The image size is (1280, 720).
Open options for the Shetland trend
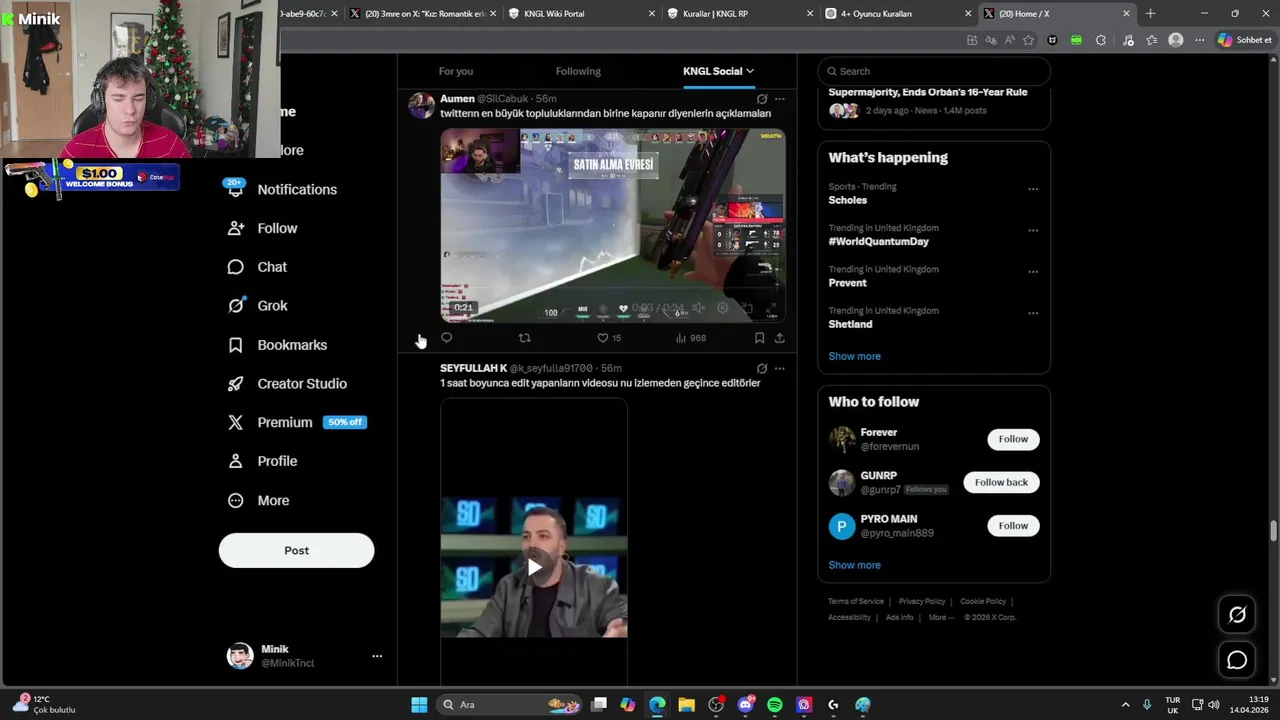coord(1033,313)
